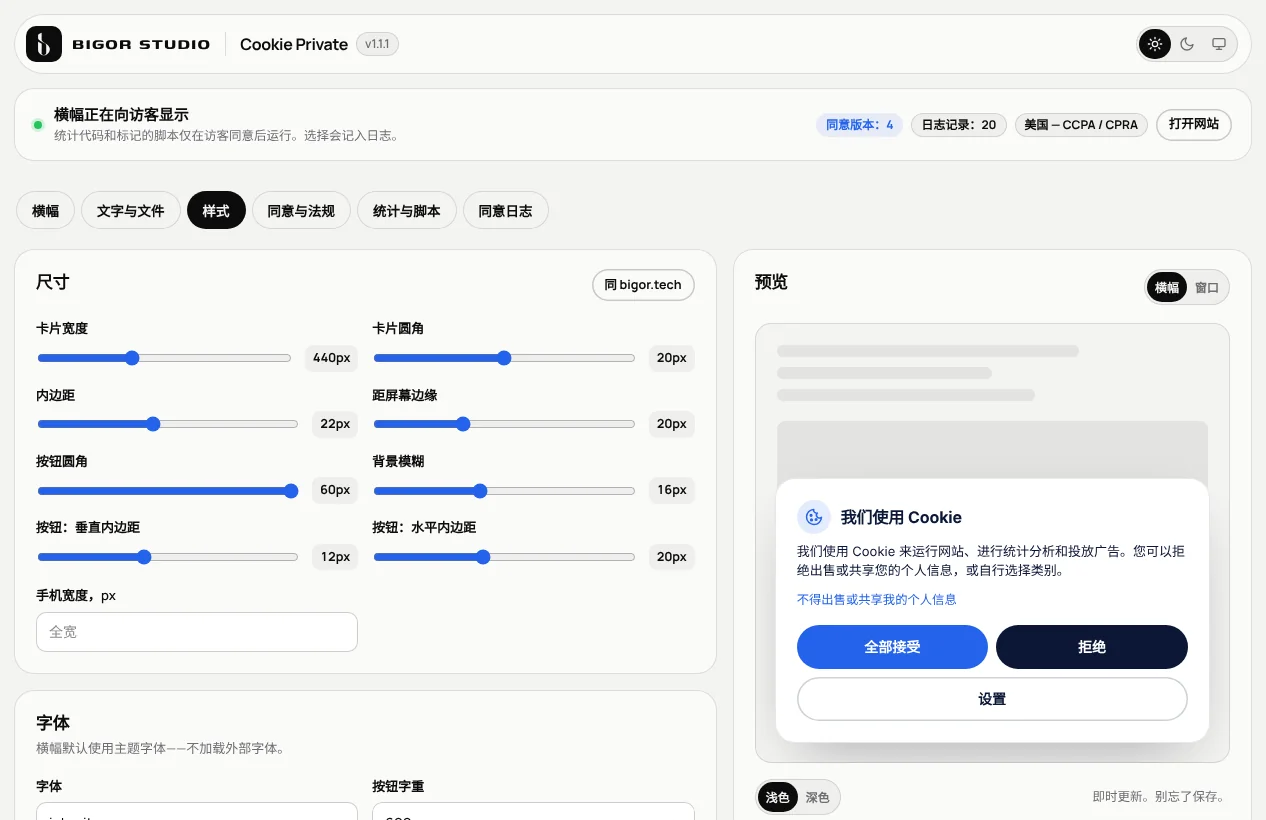Click the 日志记录：20 badge
Screen dimensions: 1266x820
click(958, 125)
